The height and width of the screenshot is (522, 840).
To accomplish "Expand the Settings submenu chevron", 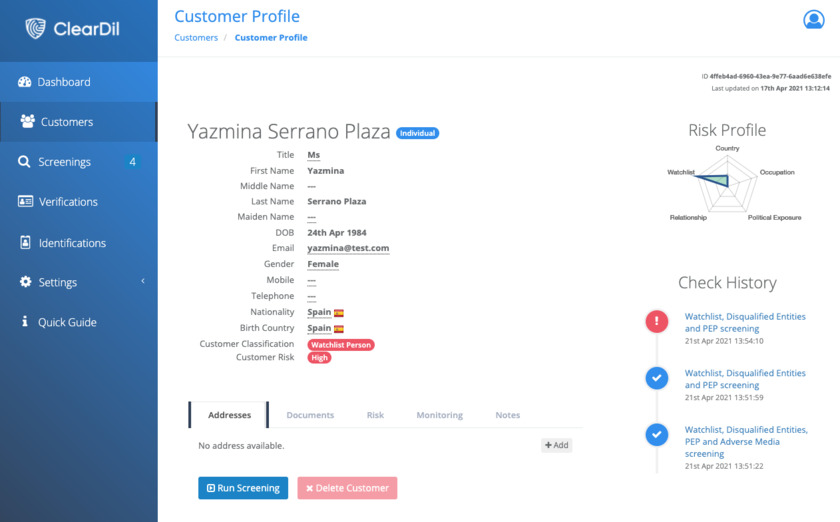I will point(143,282).
